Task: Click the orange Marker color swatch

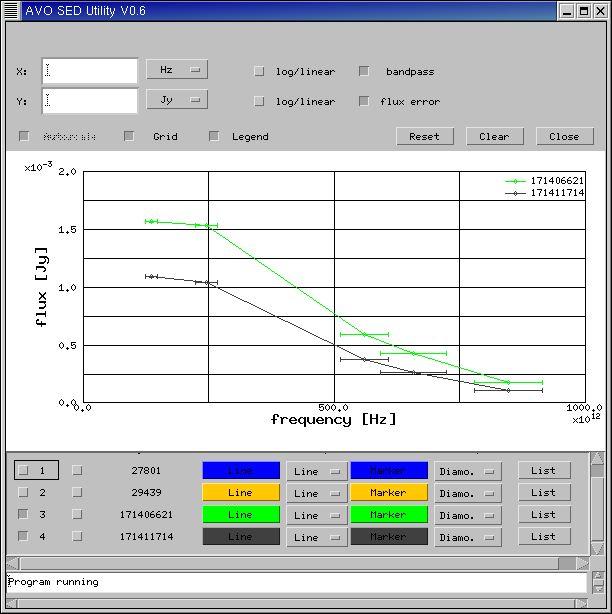Action: (388, 492)
